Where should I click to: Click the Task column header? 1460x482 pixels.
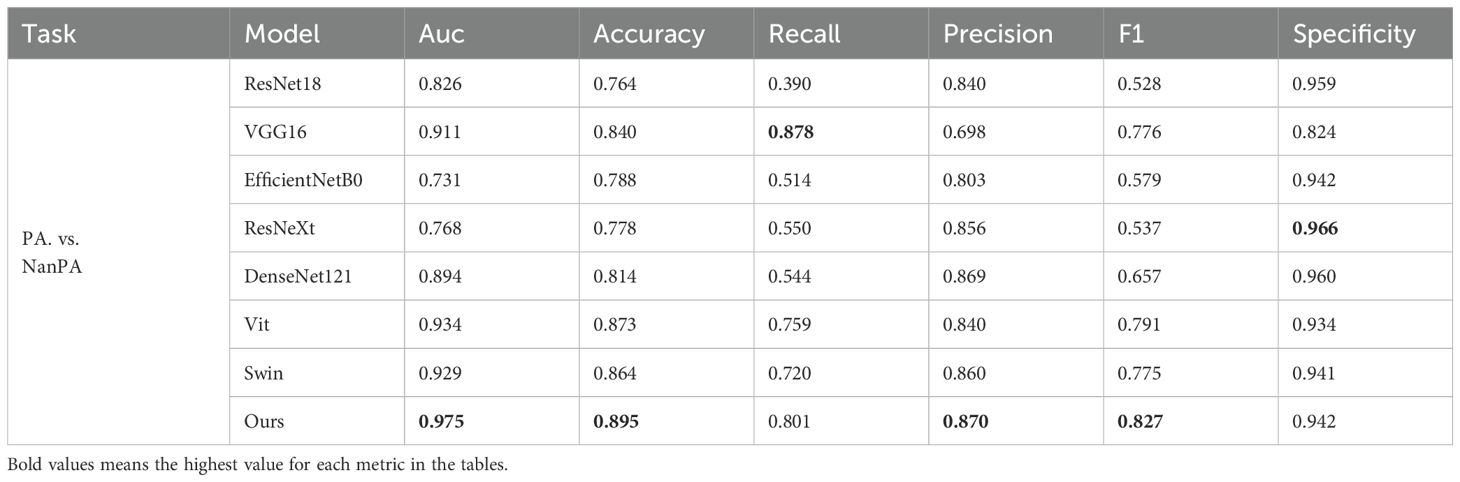point(46,34)
